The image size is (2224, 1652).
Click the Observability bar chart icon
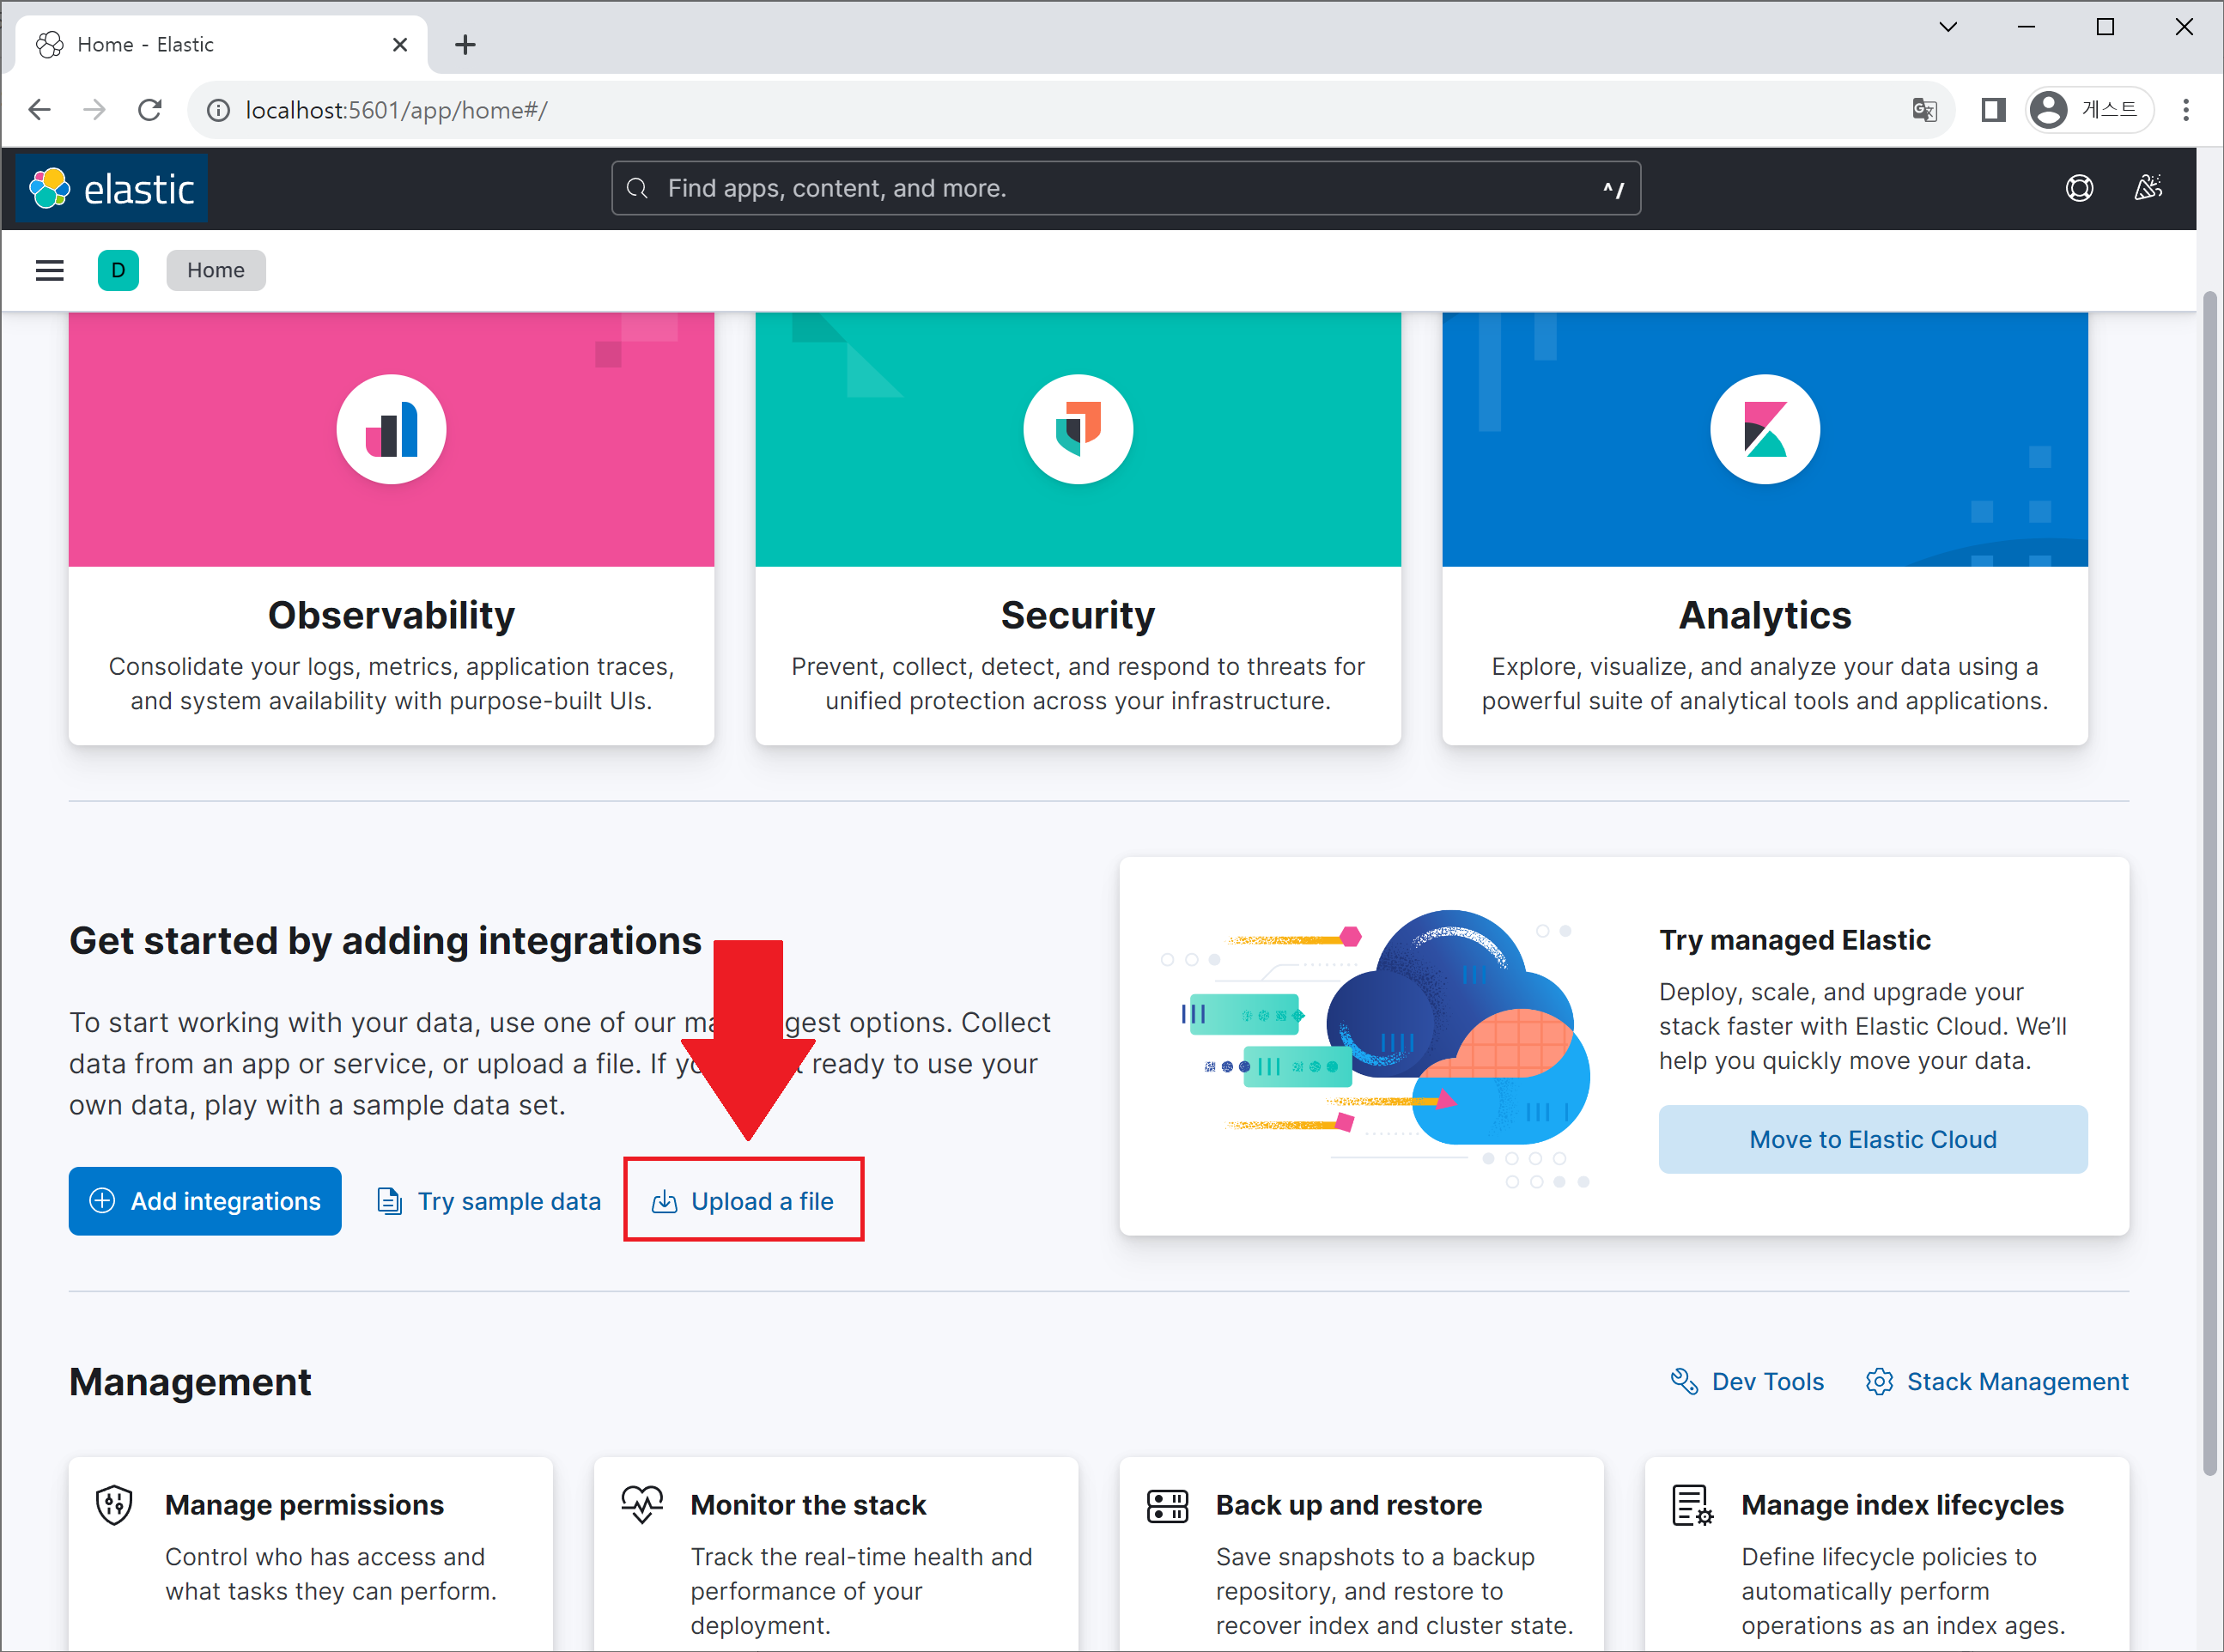click(391, 430)
